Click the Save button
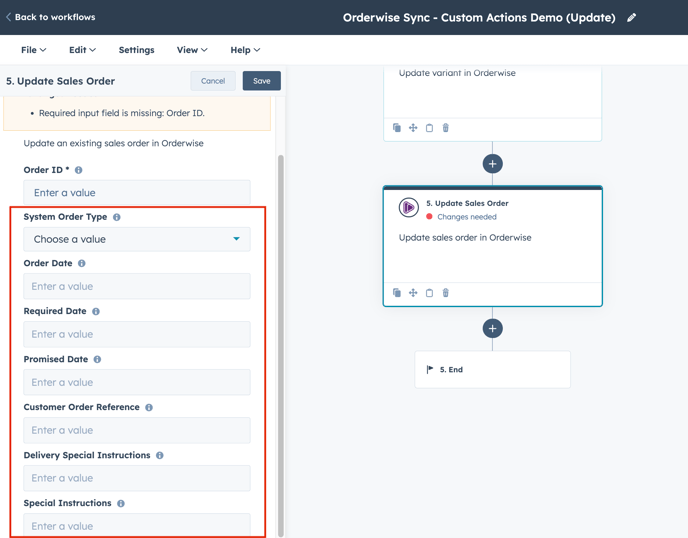This screenshot has width=688, height=538. [x=262, y=81]
